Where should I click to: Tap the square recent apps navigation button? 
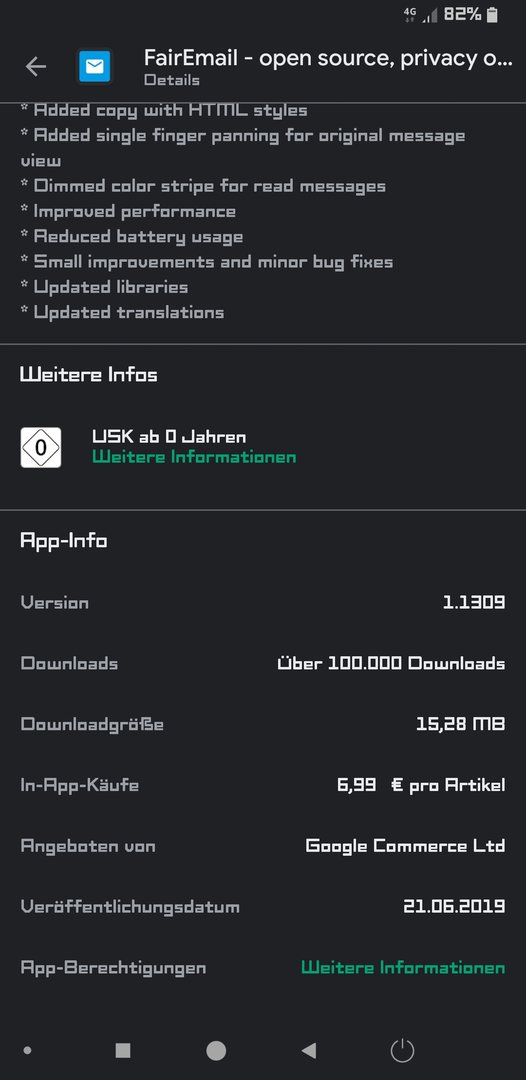[123, 1050]
